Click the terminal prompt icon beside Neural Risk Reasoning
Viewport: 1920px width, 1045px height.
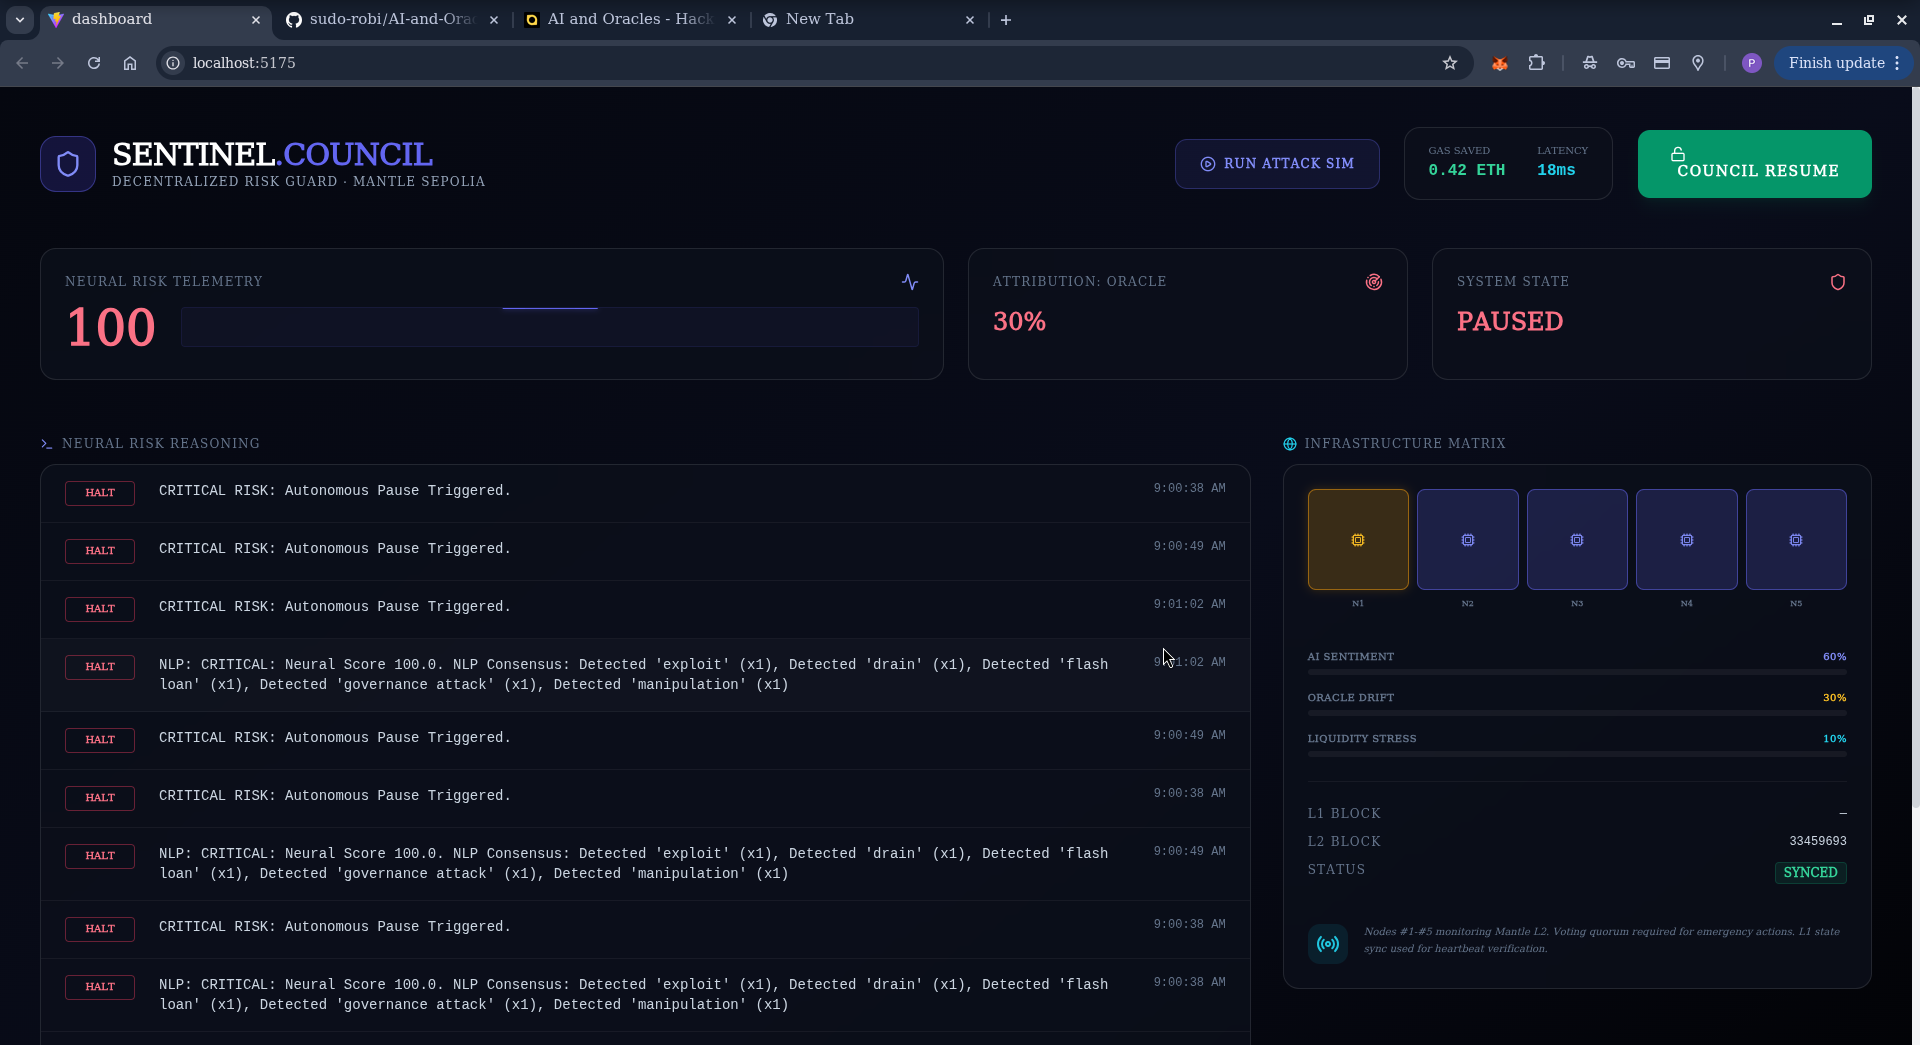(x=46, y=444)
